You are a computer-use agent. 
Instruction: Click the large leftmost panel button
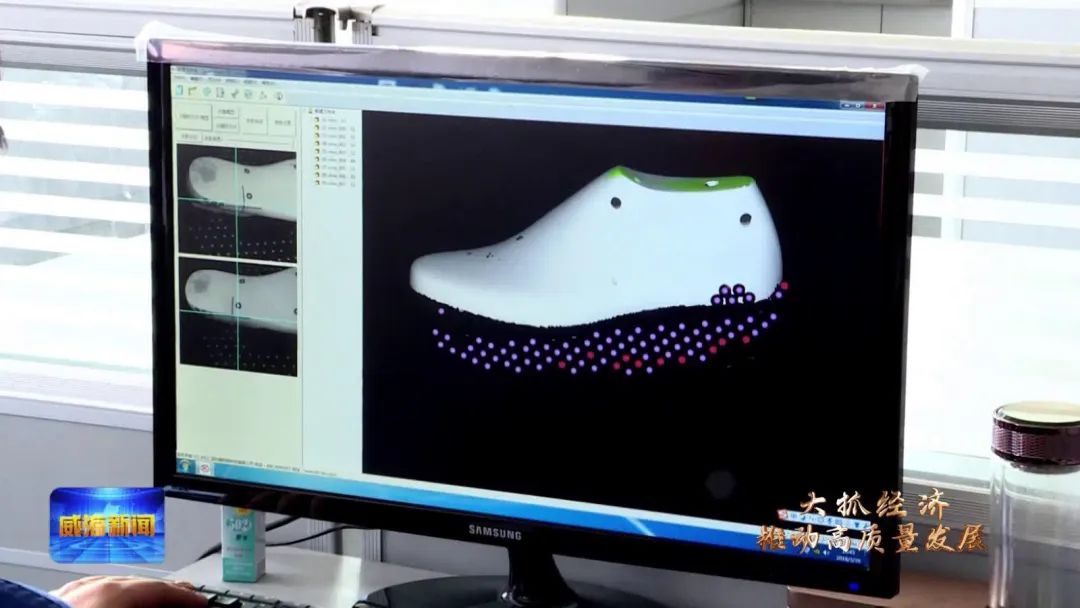click(194, 116)
